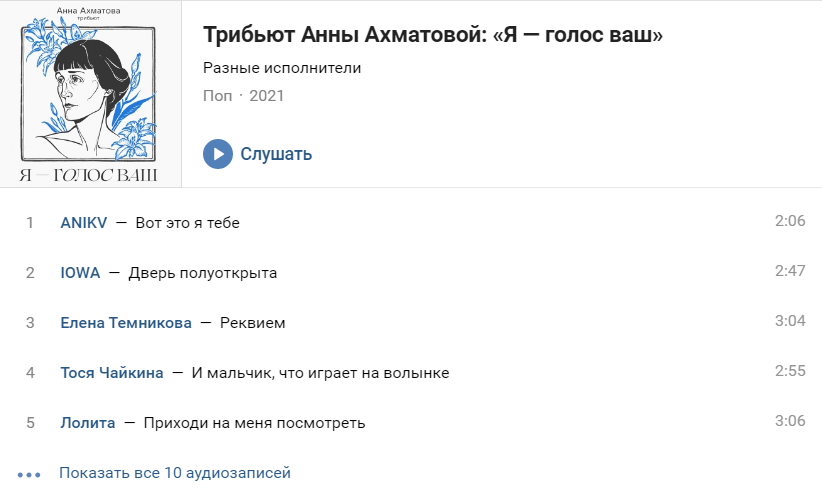This screenshot has width=822, height=500.
Task: Play track Приходи на меня посмотреть
Action: pyautogui.click(x=254, y=423)
